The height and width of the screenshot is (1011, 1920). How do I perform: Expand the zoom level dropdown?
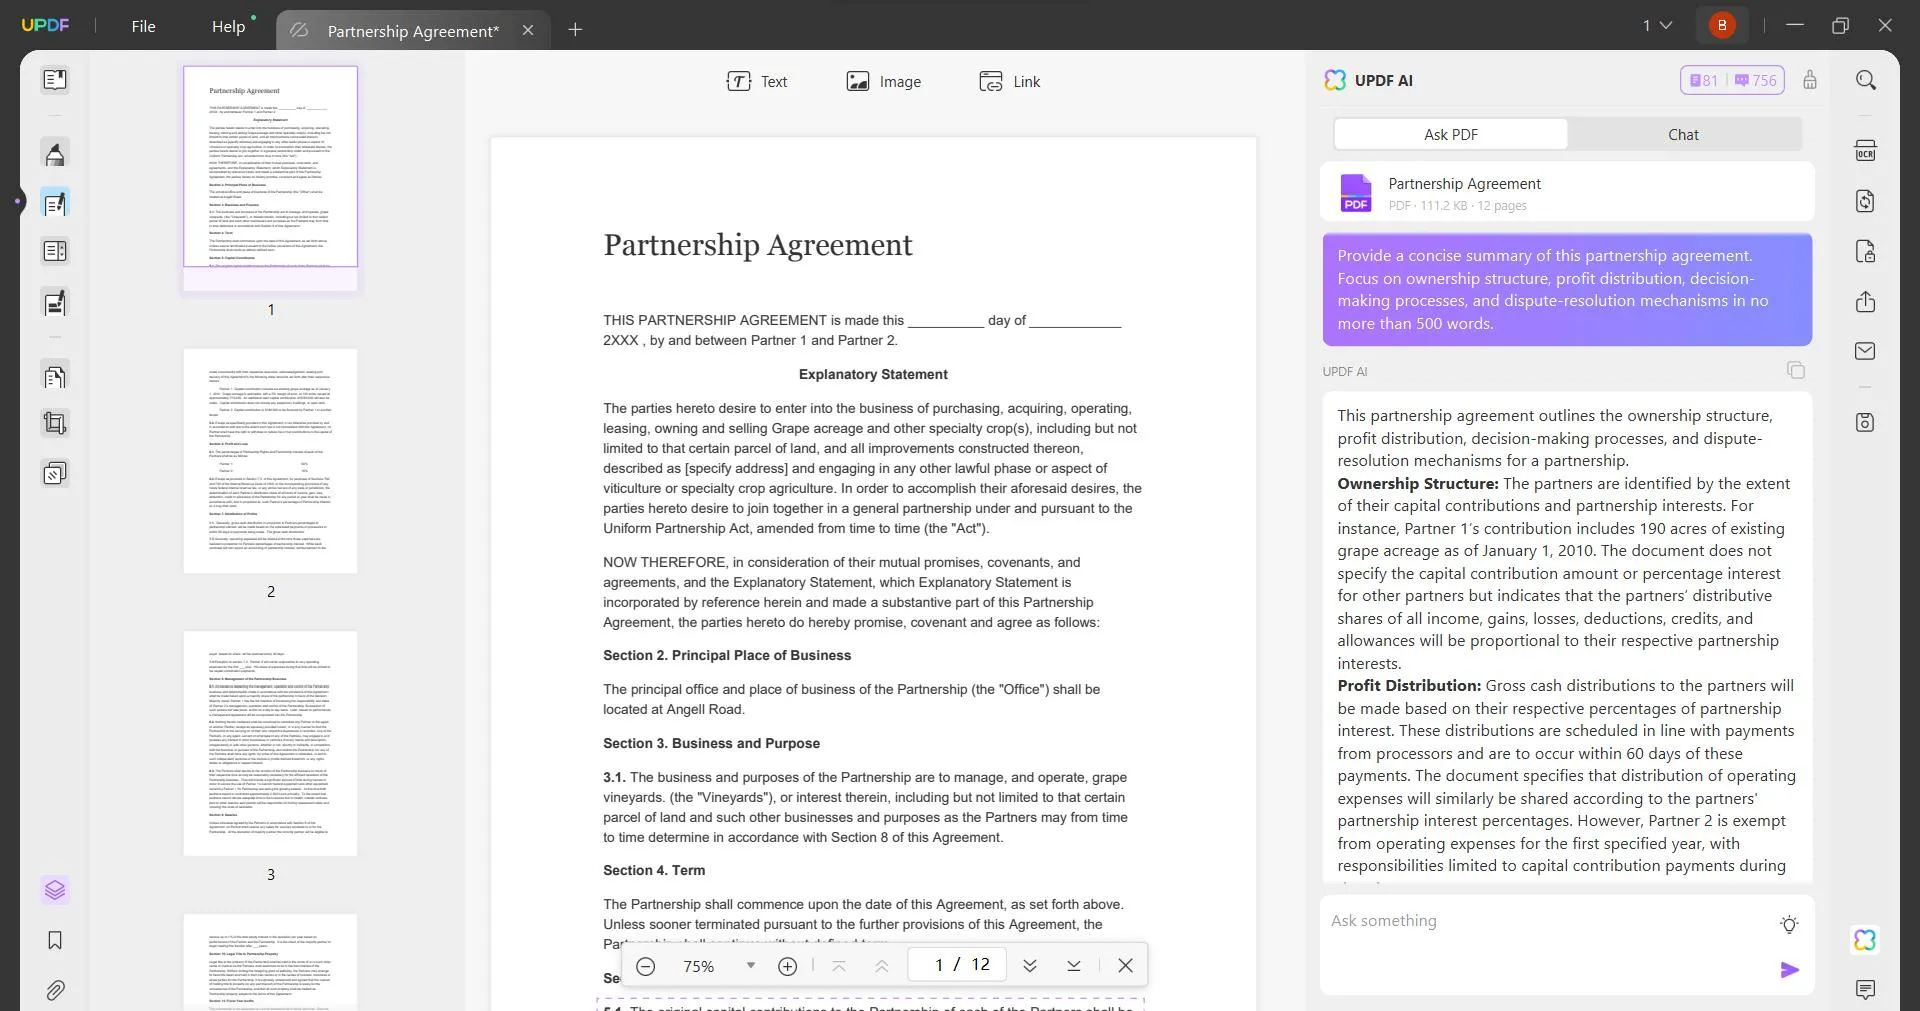click(x=750, y=965)
